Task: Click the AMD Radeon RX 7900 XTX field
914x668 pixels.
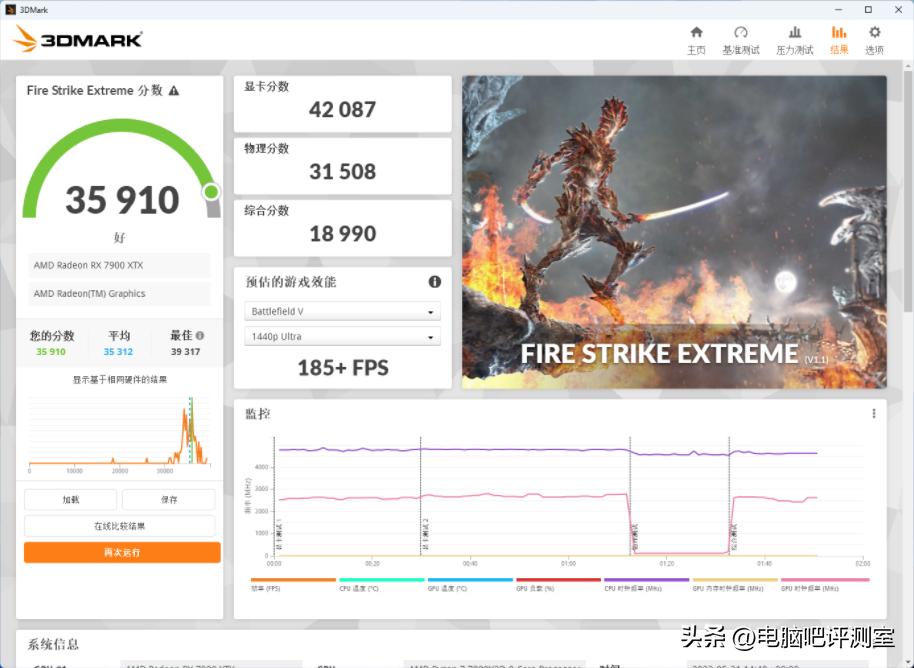Action: tap(119, 265)
